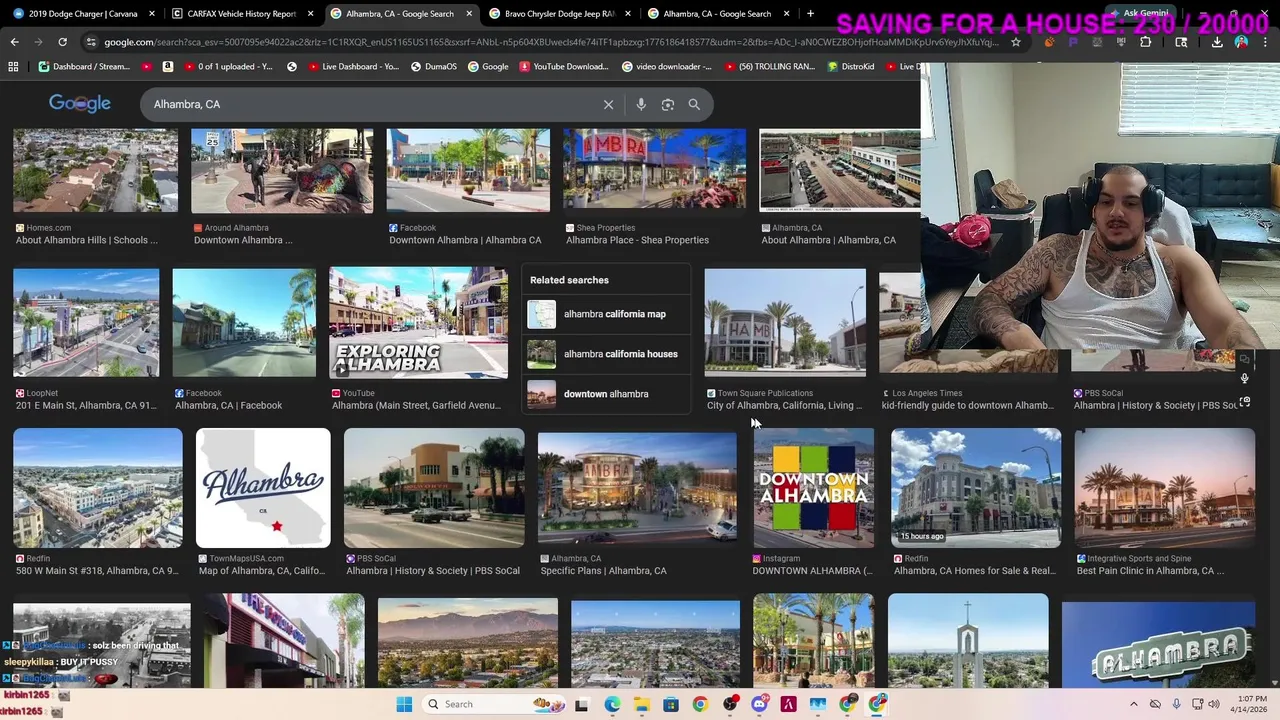The width and height of the screenshot is (1280, 720).
Task: Click '580 W Main St #318, Alhambra, CA' caption
Action: 97,571
